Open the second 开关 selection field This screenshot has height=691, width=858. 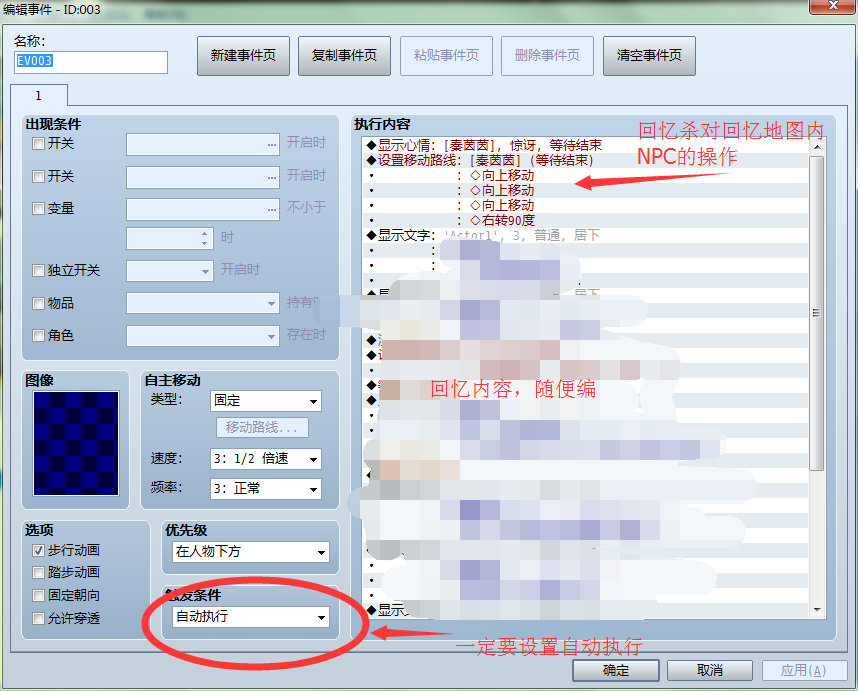coord(203,177)
